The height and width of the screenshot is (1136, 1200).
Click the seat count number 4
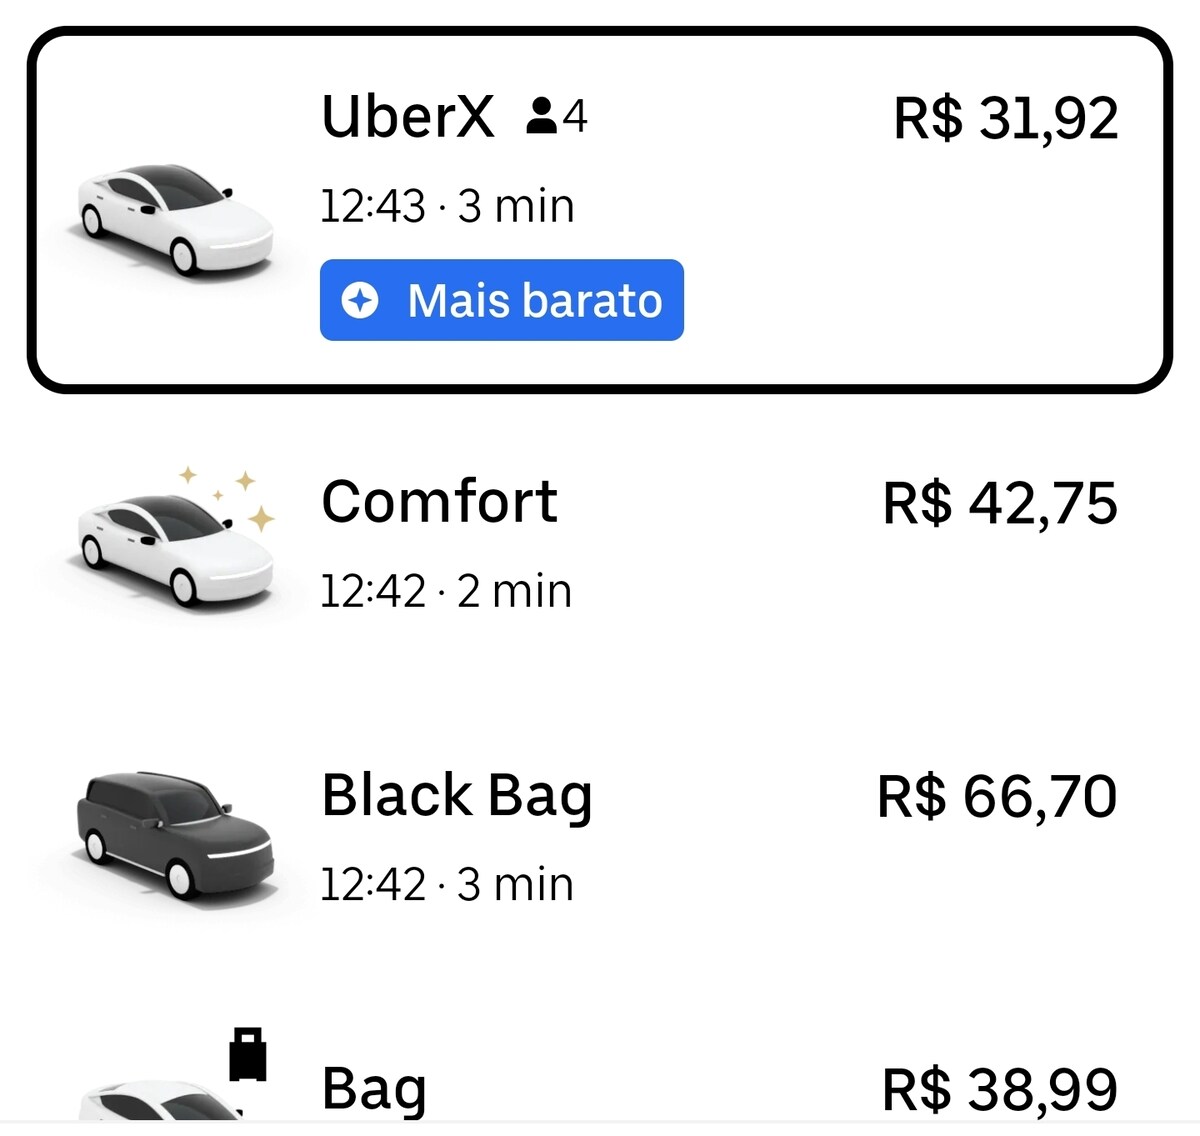pyautogui.click(x=575, y=116)
